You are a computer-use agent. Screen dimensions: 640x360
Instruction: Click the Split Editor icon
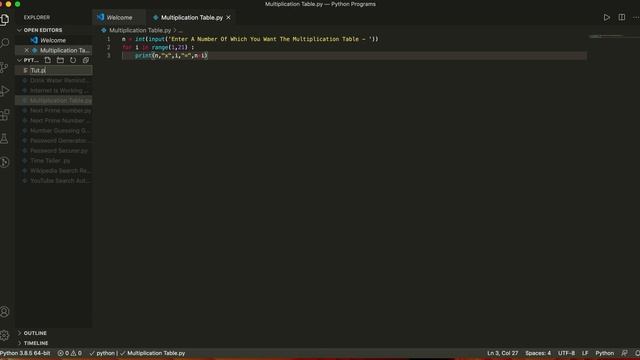click(622, 18)
